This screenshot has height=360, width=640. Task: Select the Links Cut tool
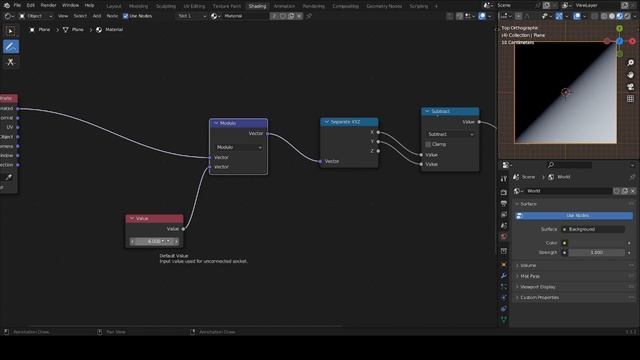11,62
